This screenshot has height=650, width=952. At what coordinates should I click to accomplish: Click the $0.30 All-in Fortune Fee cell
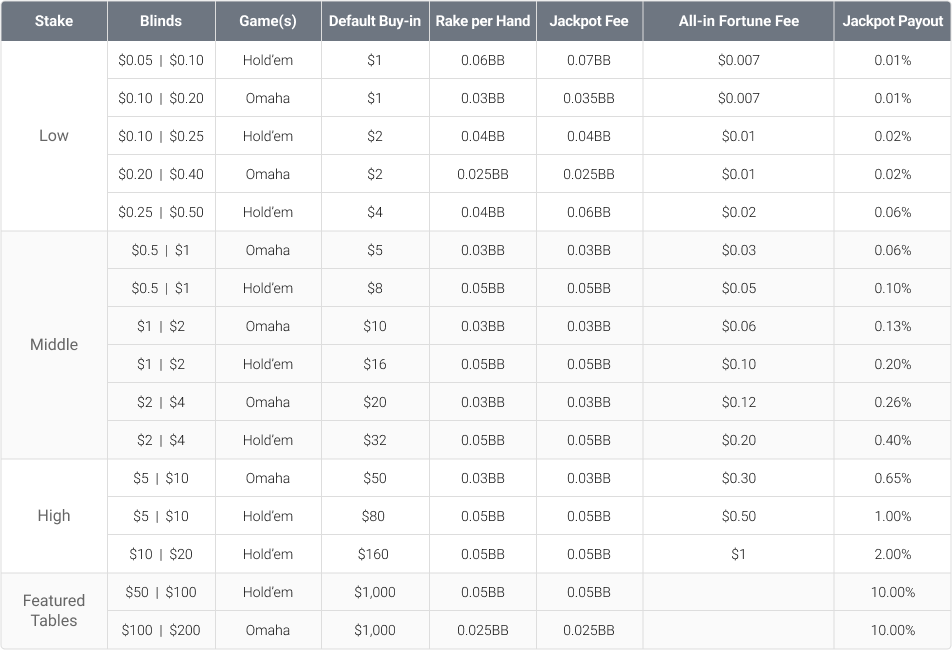pyautogui.click(x=738, y=478)
